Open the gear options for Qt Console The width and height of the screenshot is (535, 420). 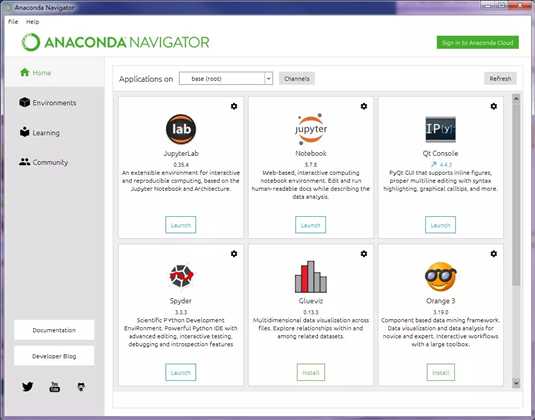pyautogui.click(x=494, y=106)
